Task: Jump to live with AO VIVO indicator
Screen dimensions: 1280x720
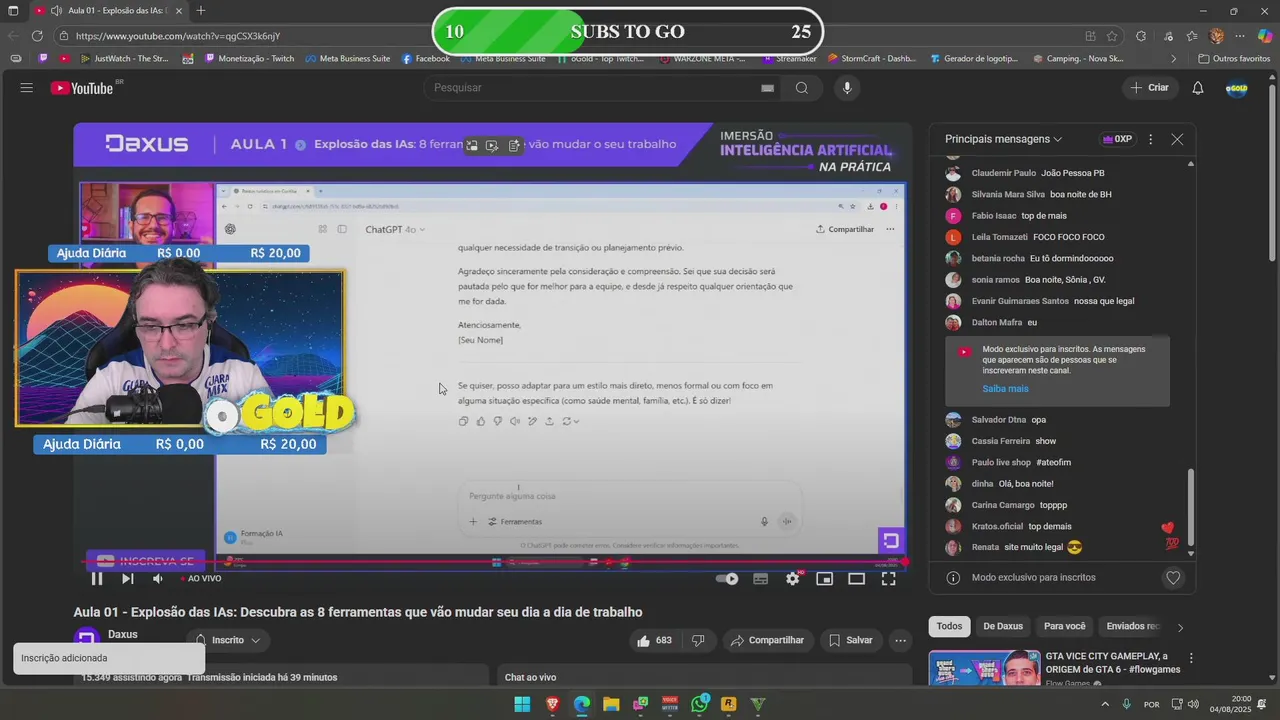Action: tap(200, 578)
